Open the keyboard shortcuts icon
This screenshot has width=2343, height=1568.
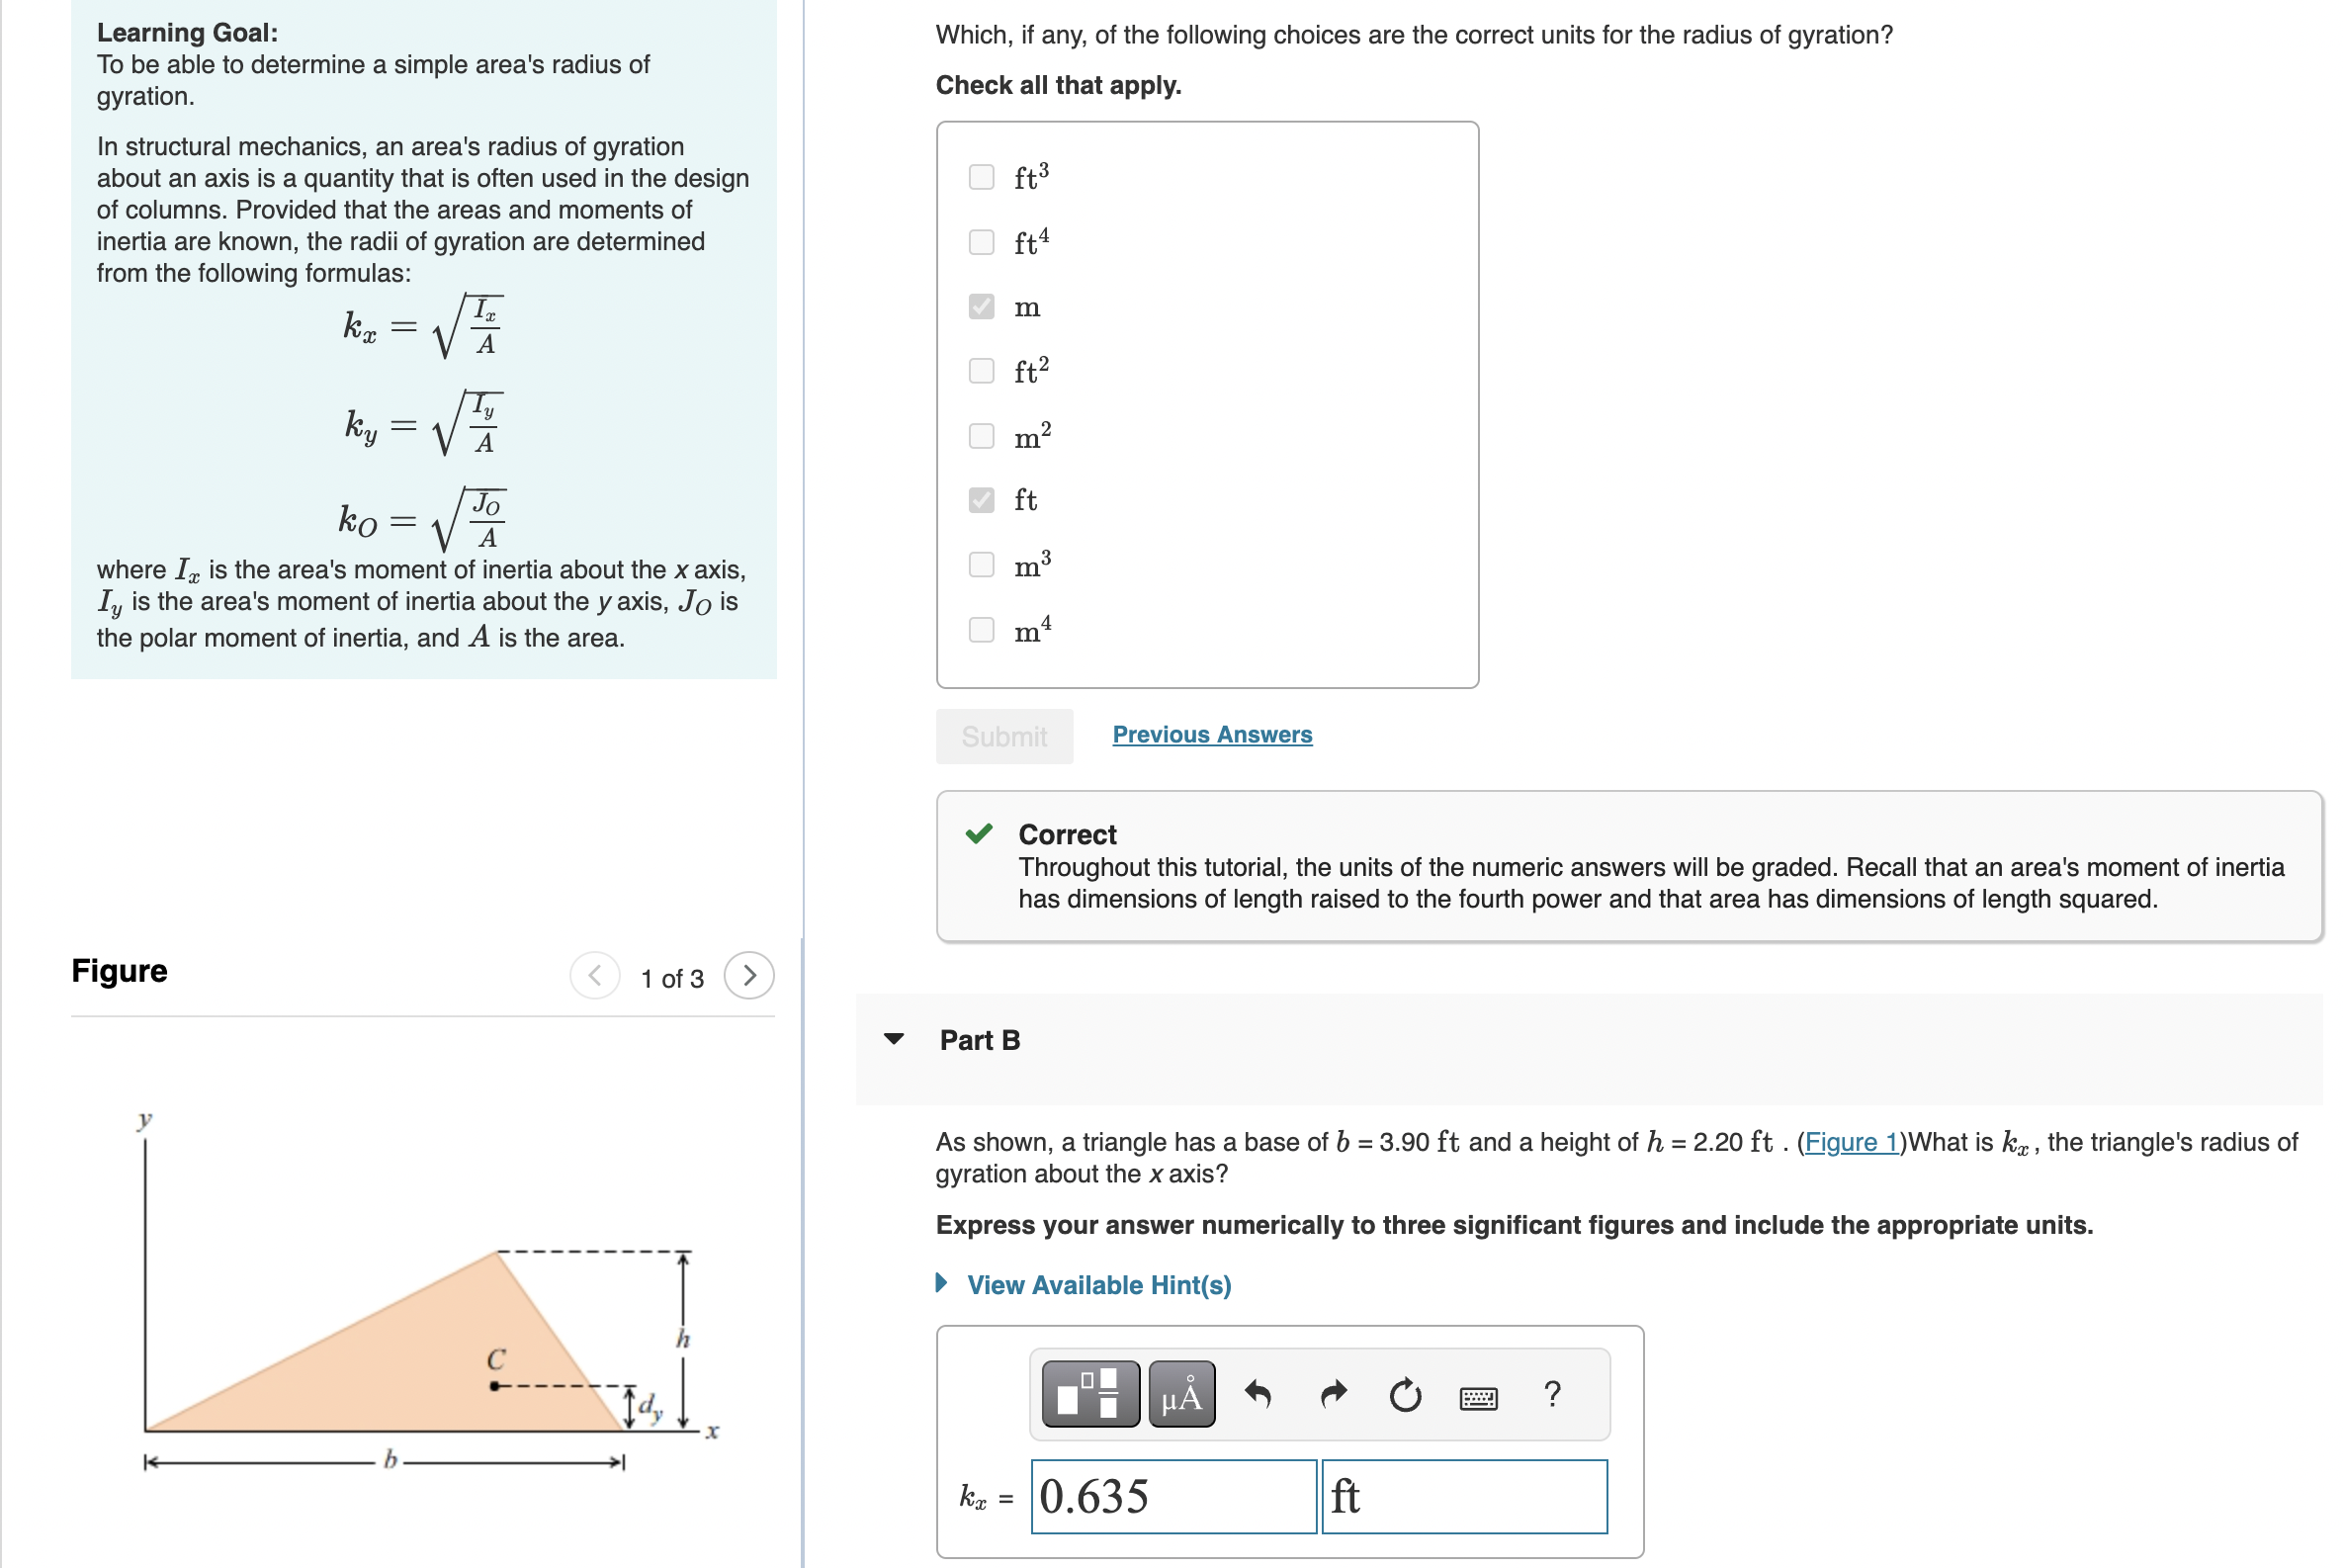[1478, 1397]
